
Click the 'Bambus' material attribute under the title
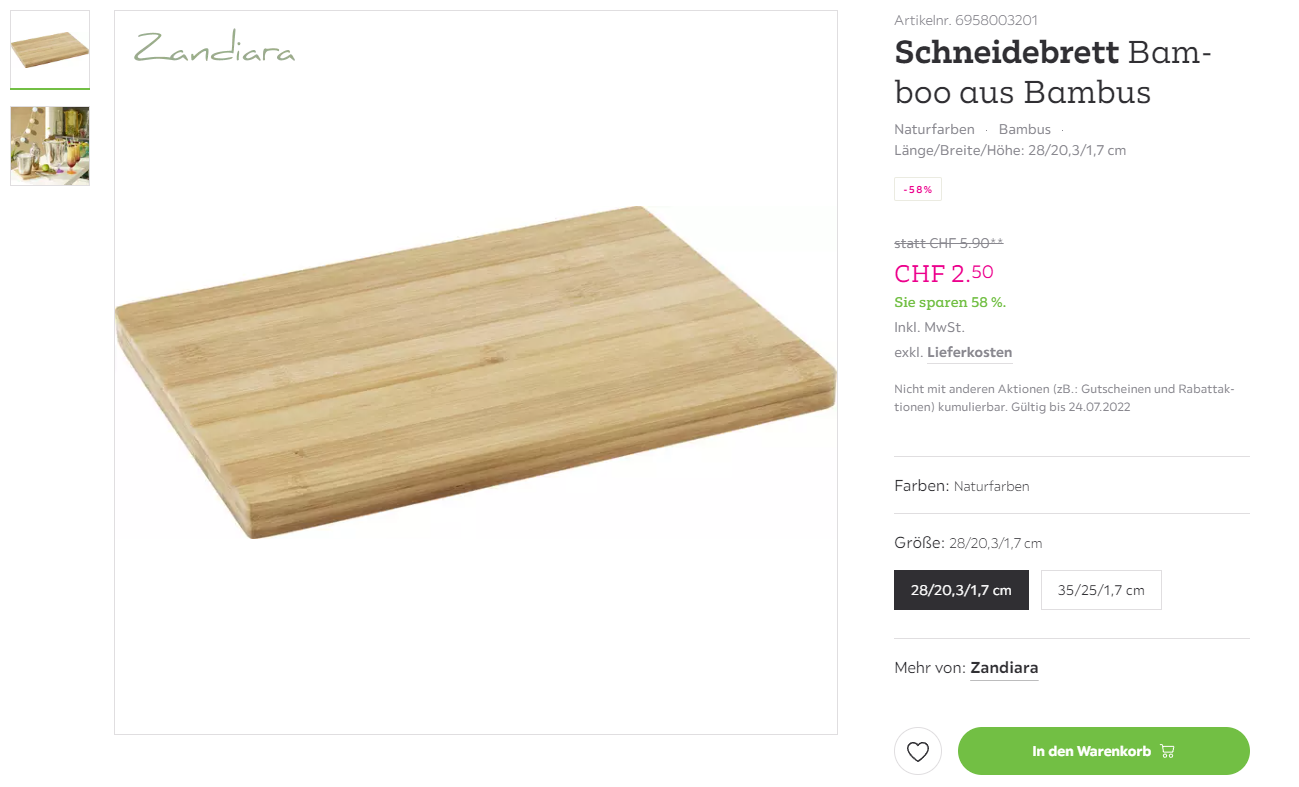pos(1024,129)
